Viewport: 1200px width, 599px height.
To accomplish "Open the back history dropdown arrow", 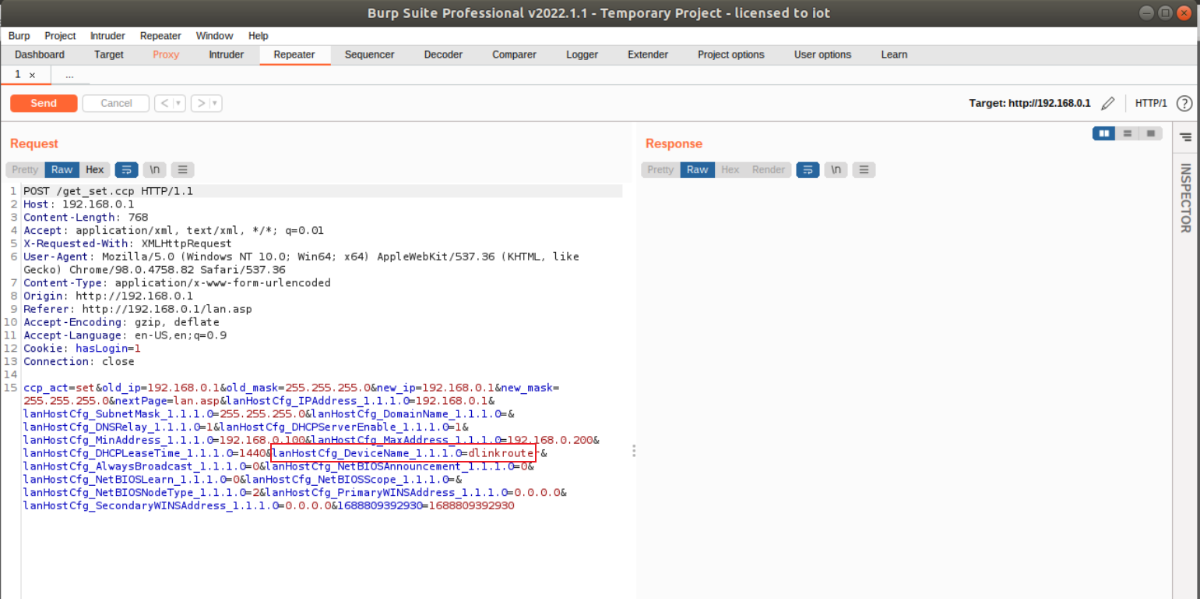I will (178, 103).
